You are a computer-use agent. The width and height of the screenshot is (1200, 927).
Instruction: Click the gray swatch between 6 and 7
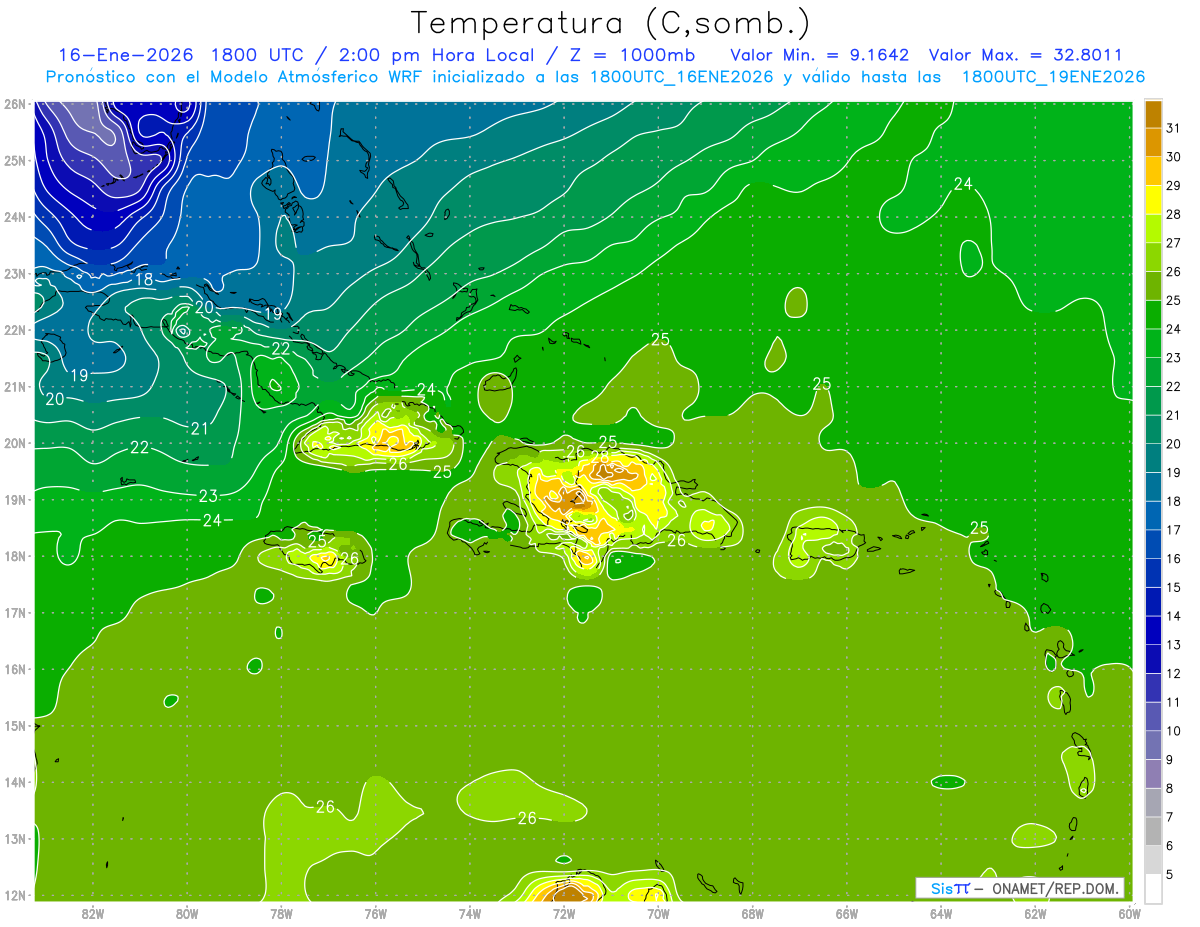tap(1153, 831)
